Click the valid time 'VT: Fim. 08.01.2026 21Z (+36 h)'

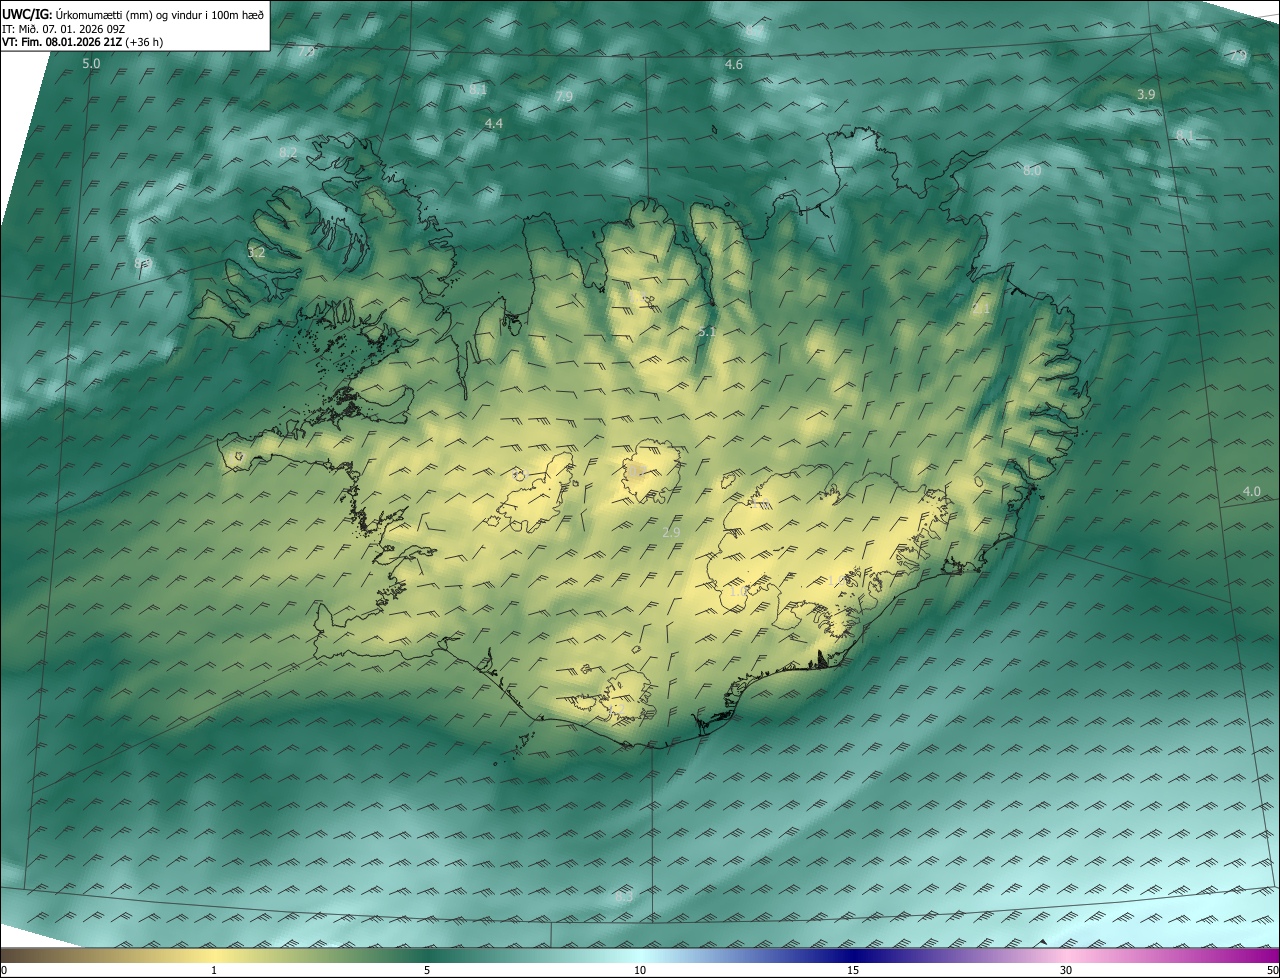coord(83,42)
